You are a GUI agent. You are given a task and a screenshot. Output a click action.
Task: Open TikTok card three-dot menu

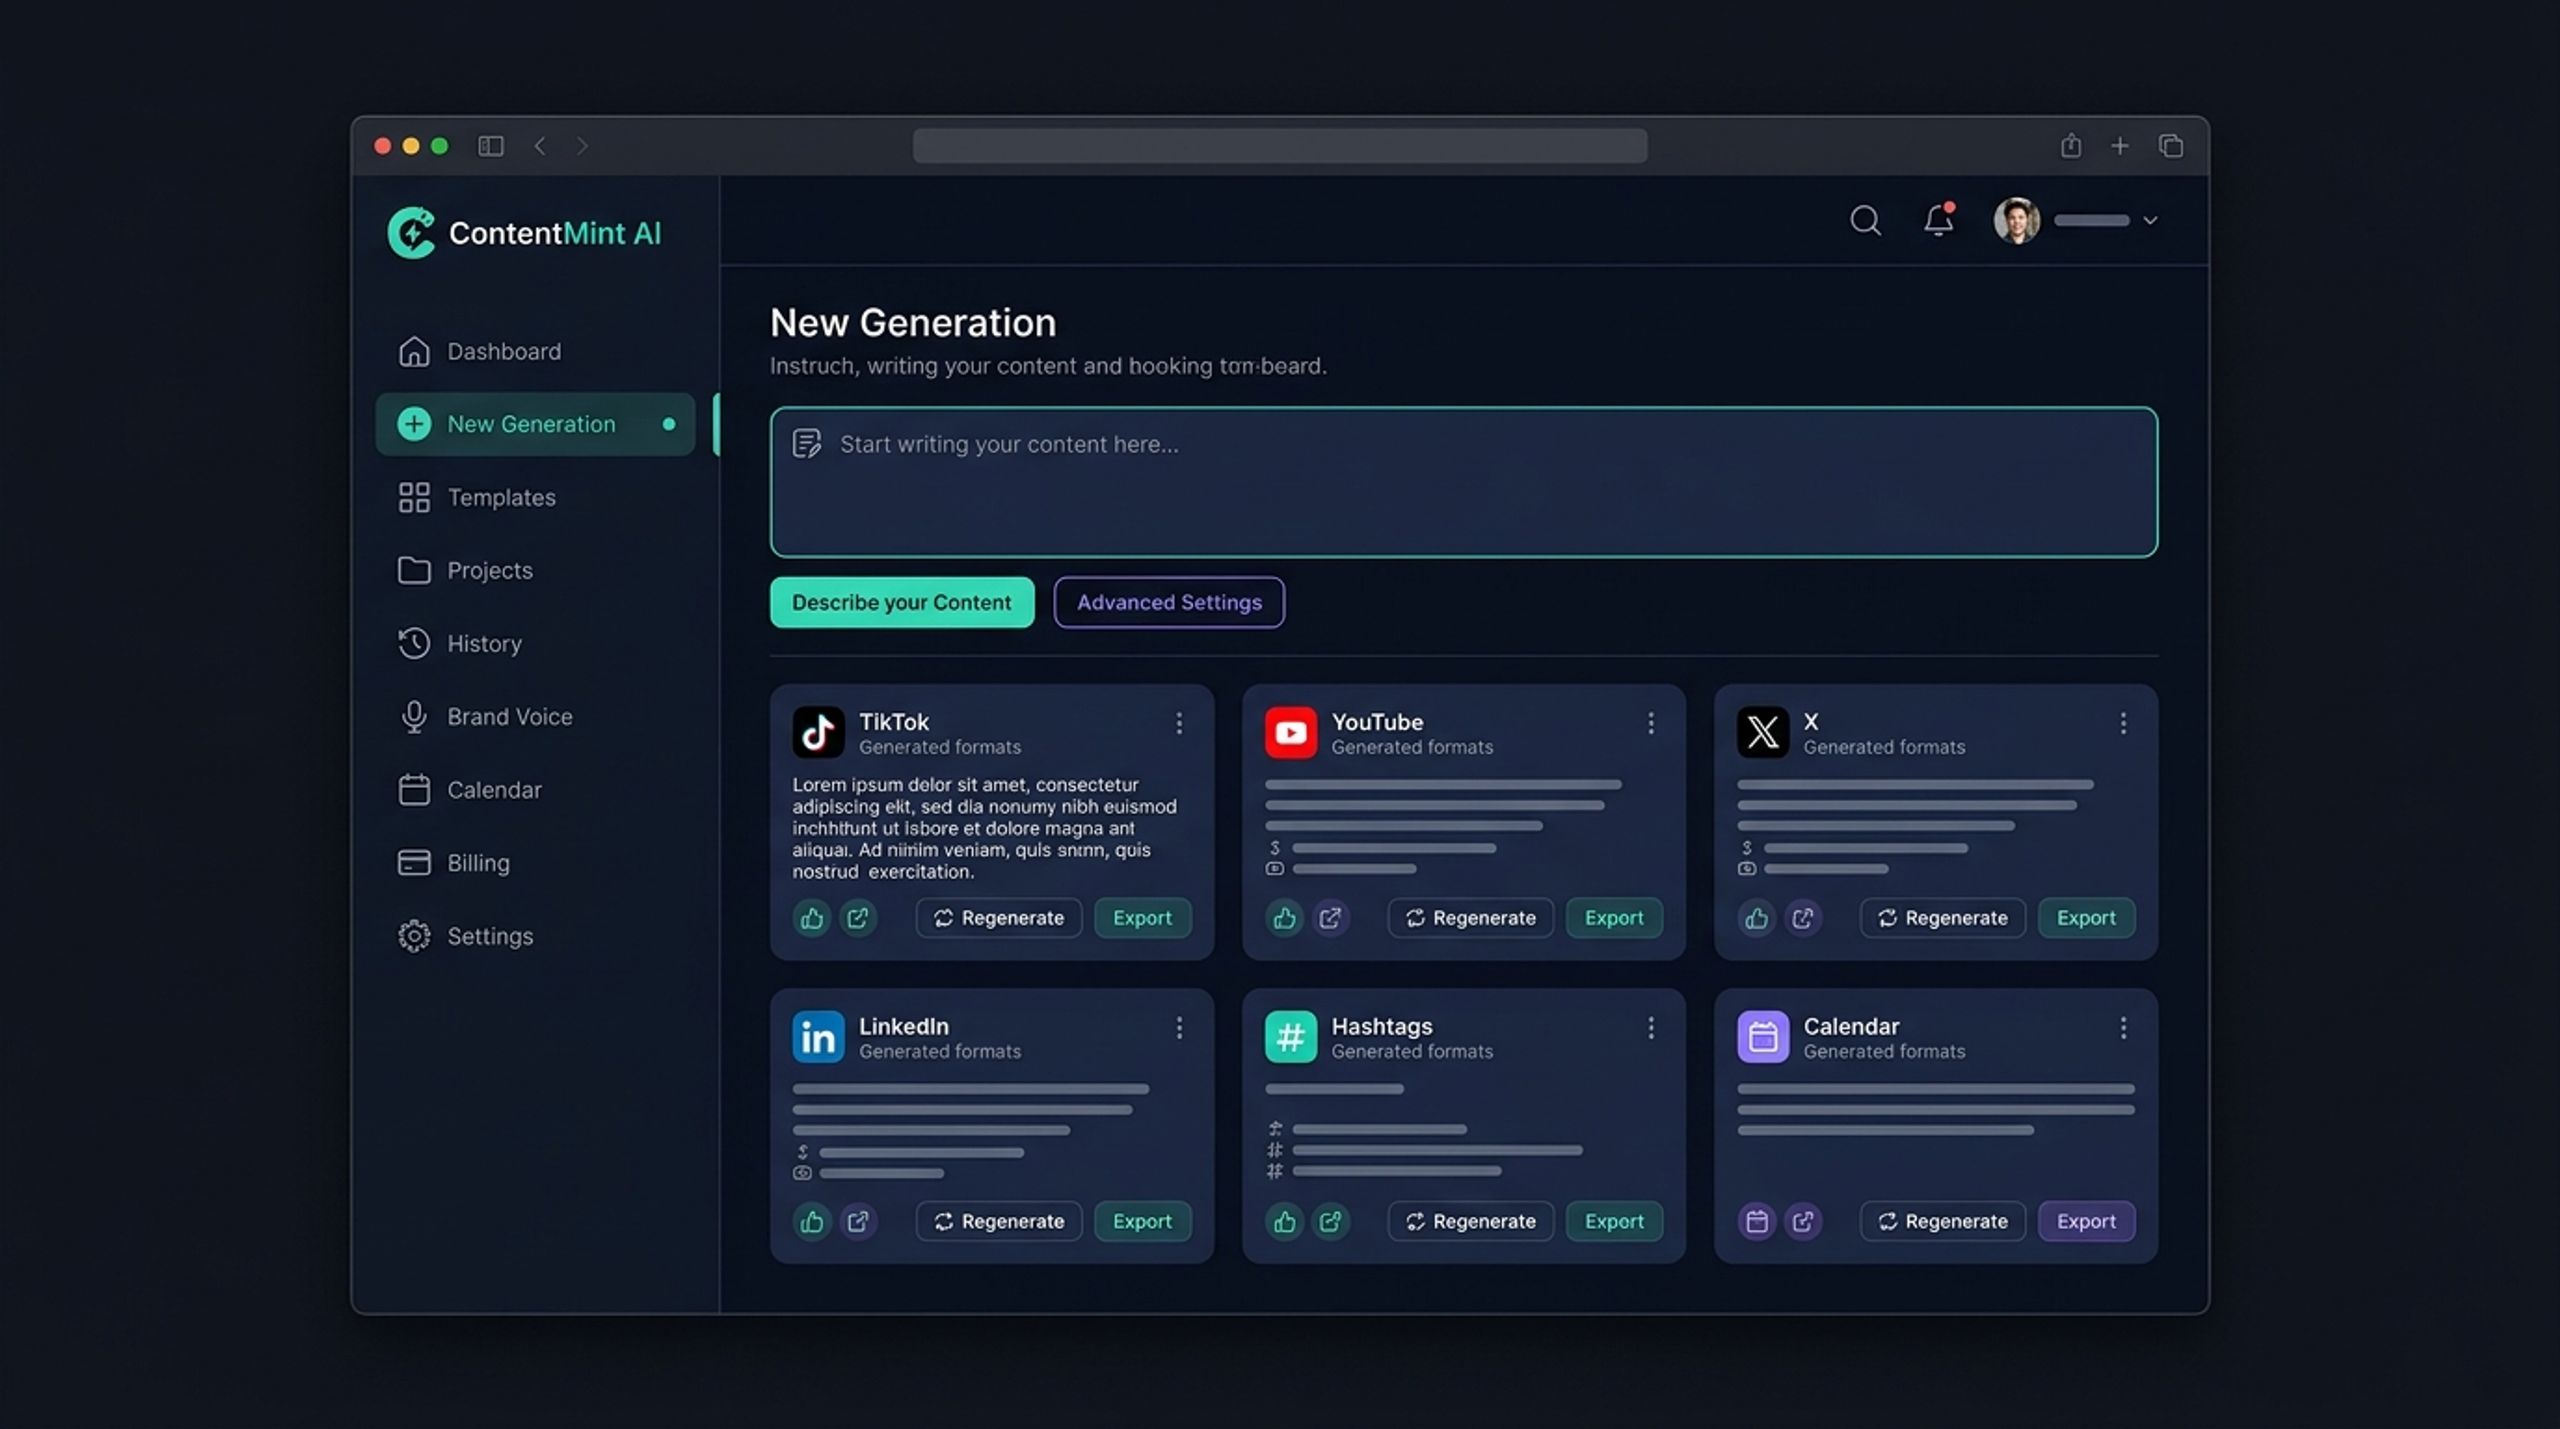coord(1179,723)
